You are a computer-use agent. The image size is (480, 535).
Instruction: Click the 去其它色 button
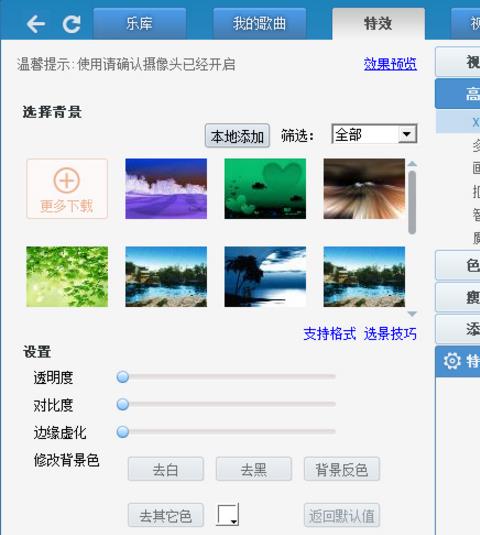point(166,515)
